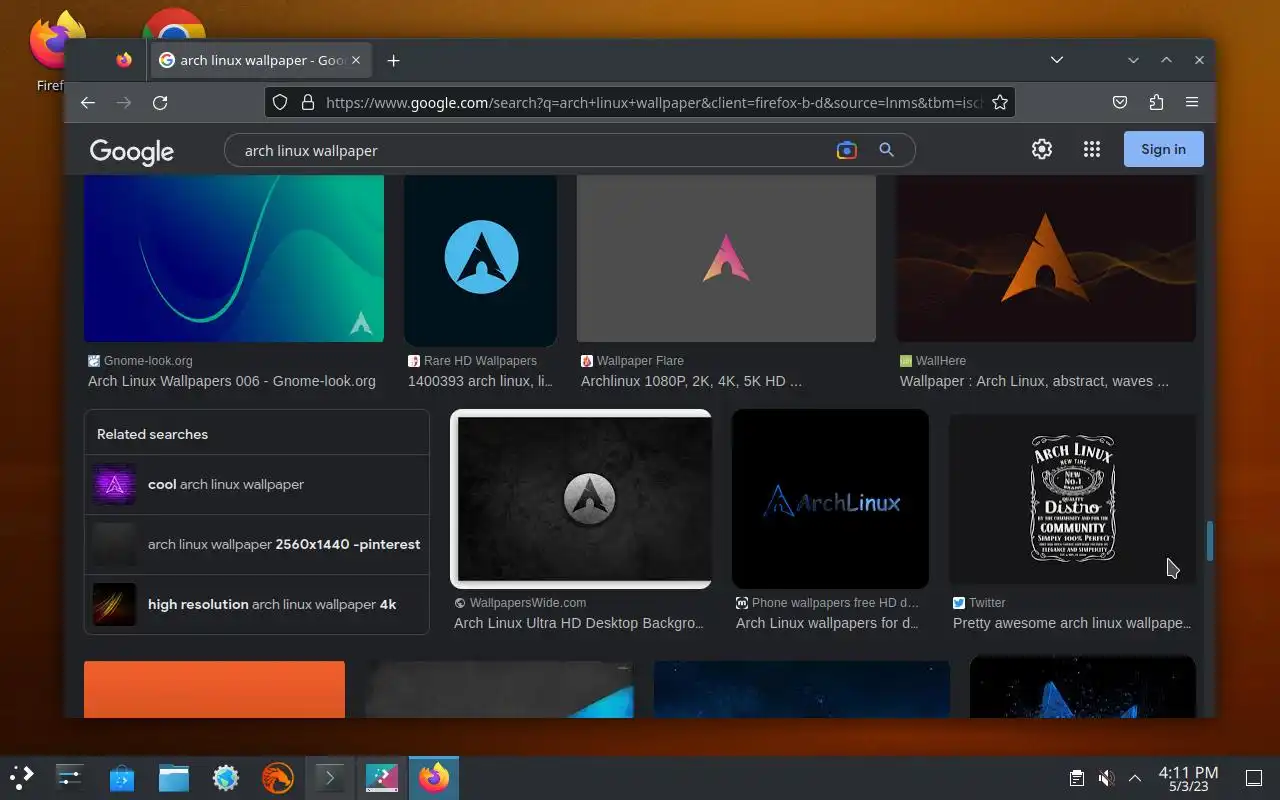Image resolution: width=1280 pixels, height=800 pixels.
Task: Open the clipboard tray icon
Action: (1076, 777)
